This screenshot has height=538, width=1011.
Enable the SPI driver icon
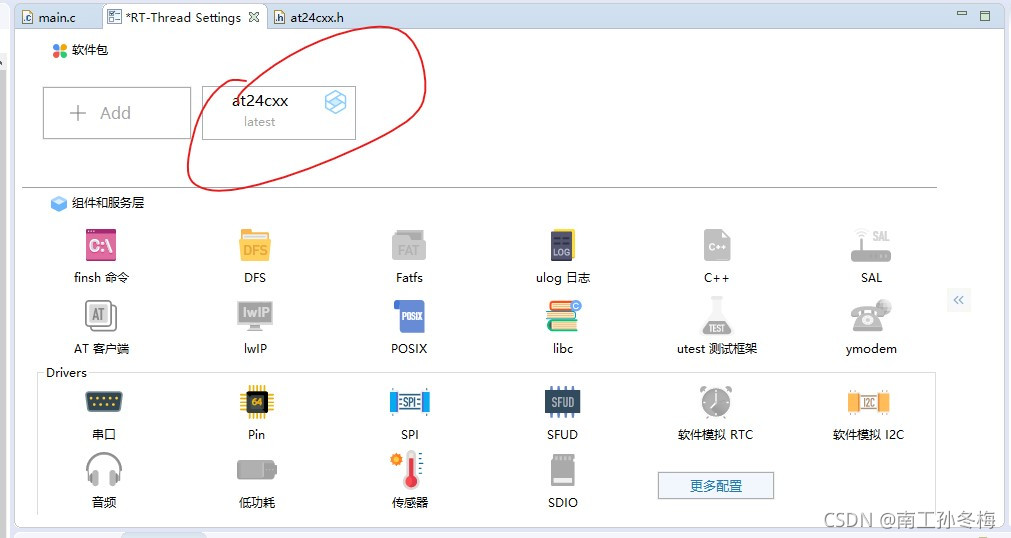pos(409,403)
